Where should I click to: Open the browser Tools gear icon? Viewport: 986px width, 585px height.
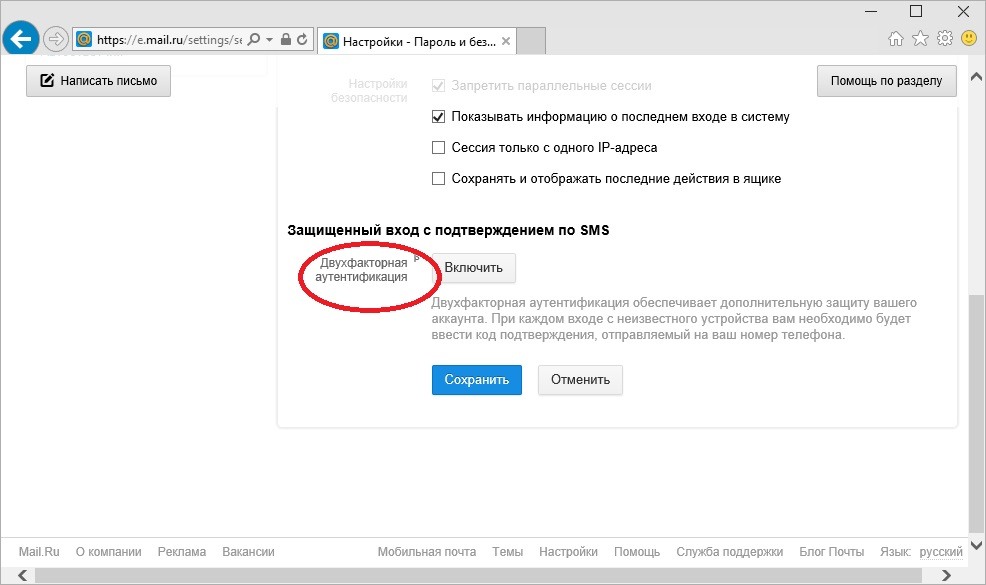tap(944, 39)
